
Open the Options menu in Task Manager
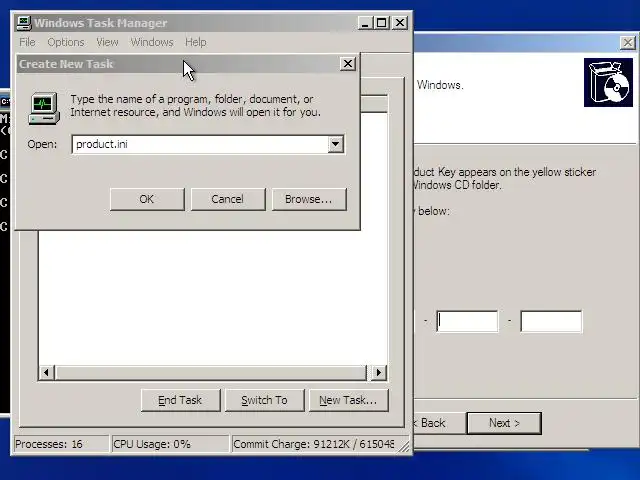[66, 42]
